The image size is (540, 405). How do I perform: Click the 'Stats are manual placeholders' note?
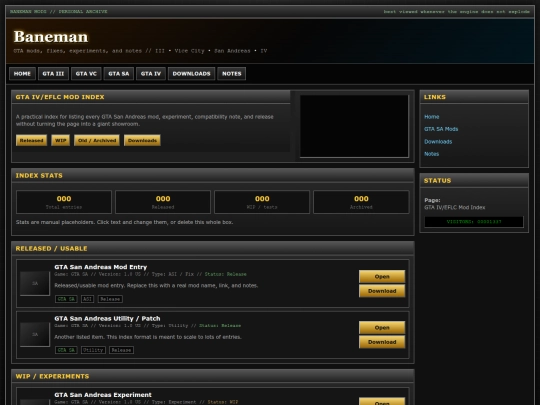pyautogui.click(x=124, y=222)
